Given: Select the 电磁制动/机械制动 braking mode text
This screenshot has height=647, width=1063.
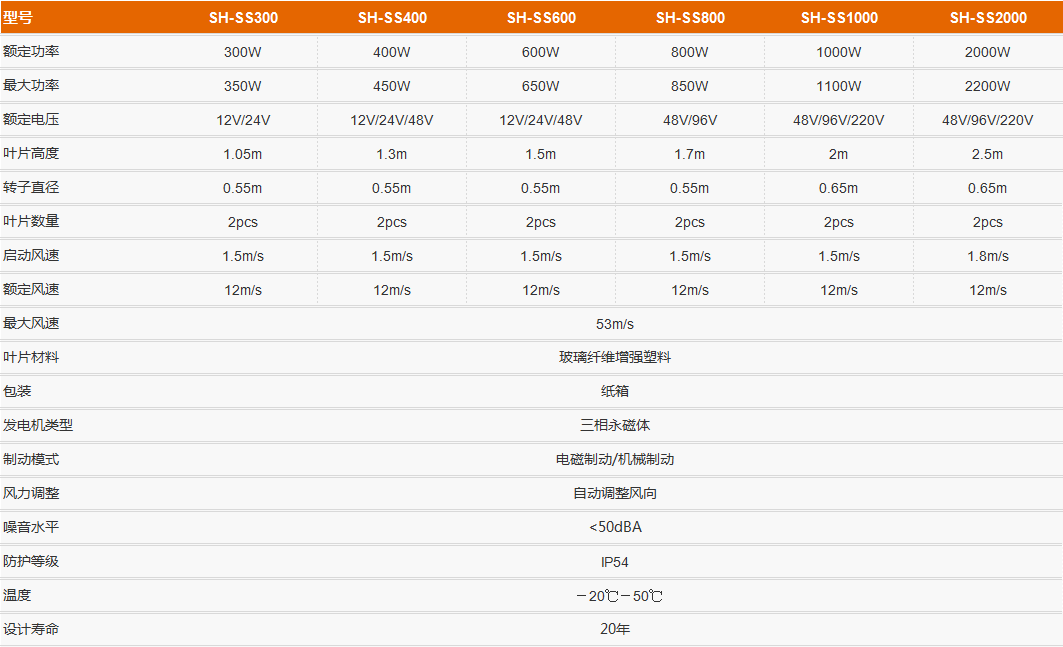Looking at the screenshot, I should click(615, 460).
